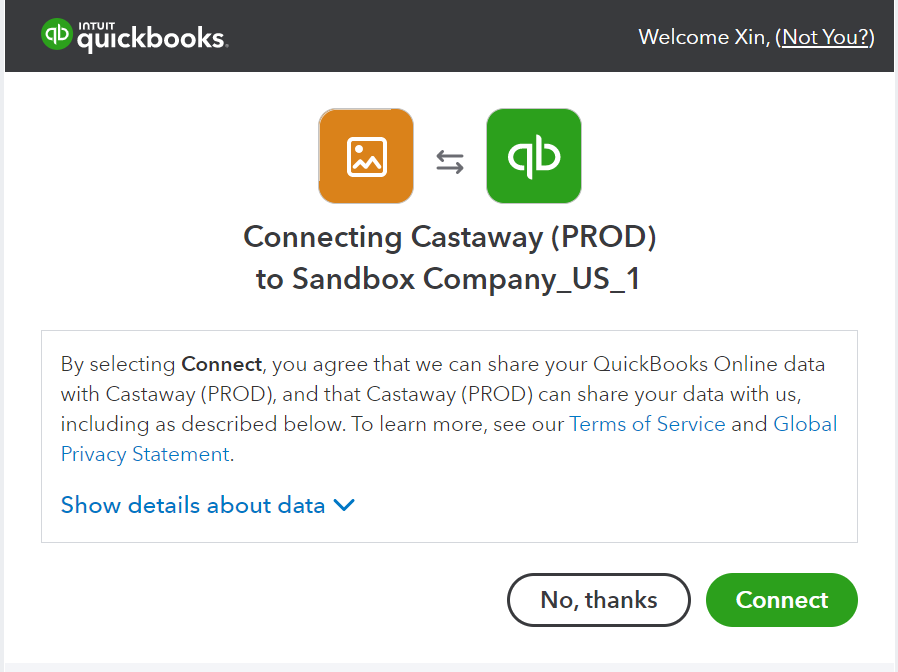898x672 pixels.
Task: Click the chevron next to Show details about data
Action: pos(343,506)
